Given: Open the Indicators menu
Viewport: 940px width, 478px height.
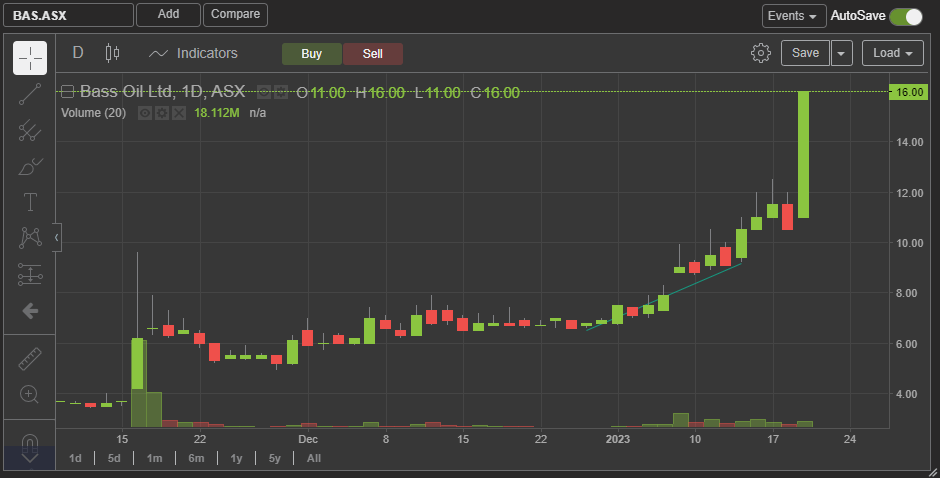Looking at the screenshot, I should click(193, 53).
